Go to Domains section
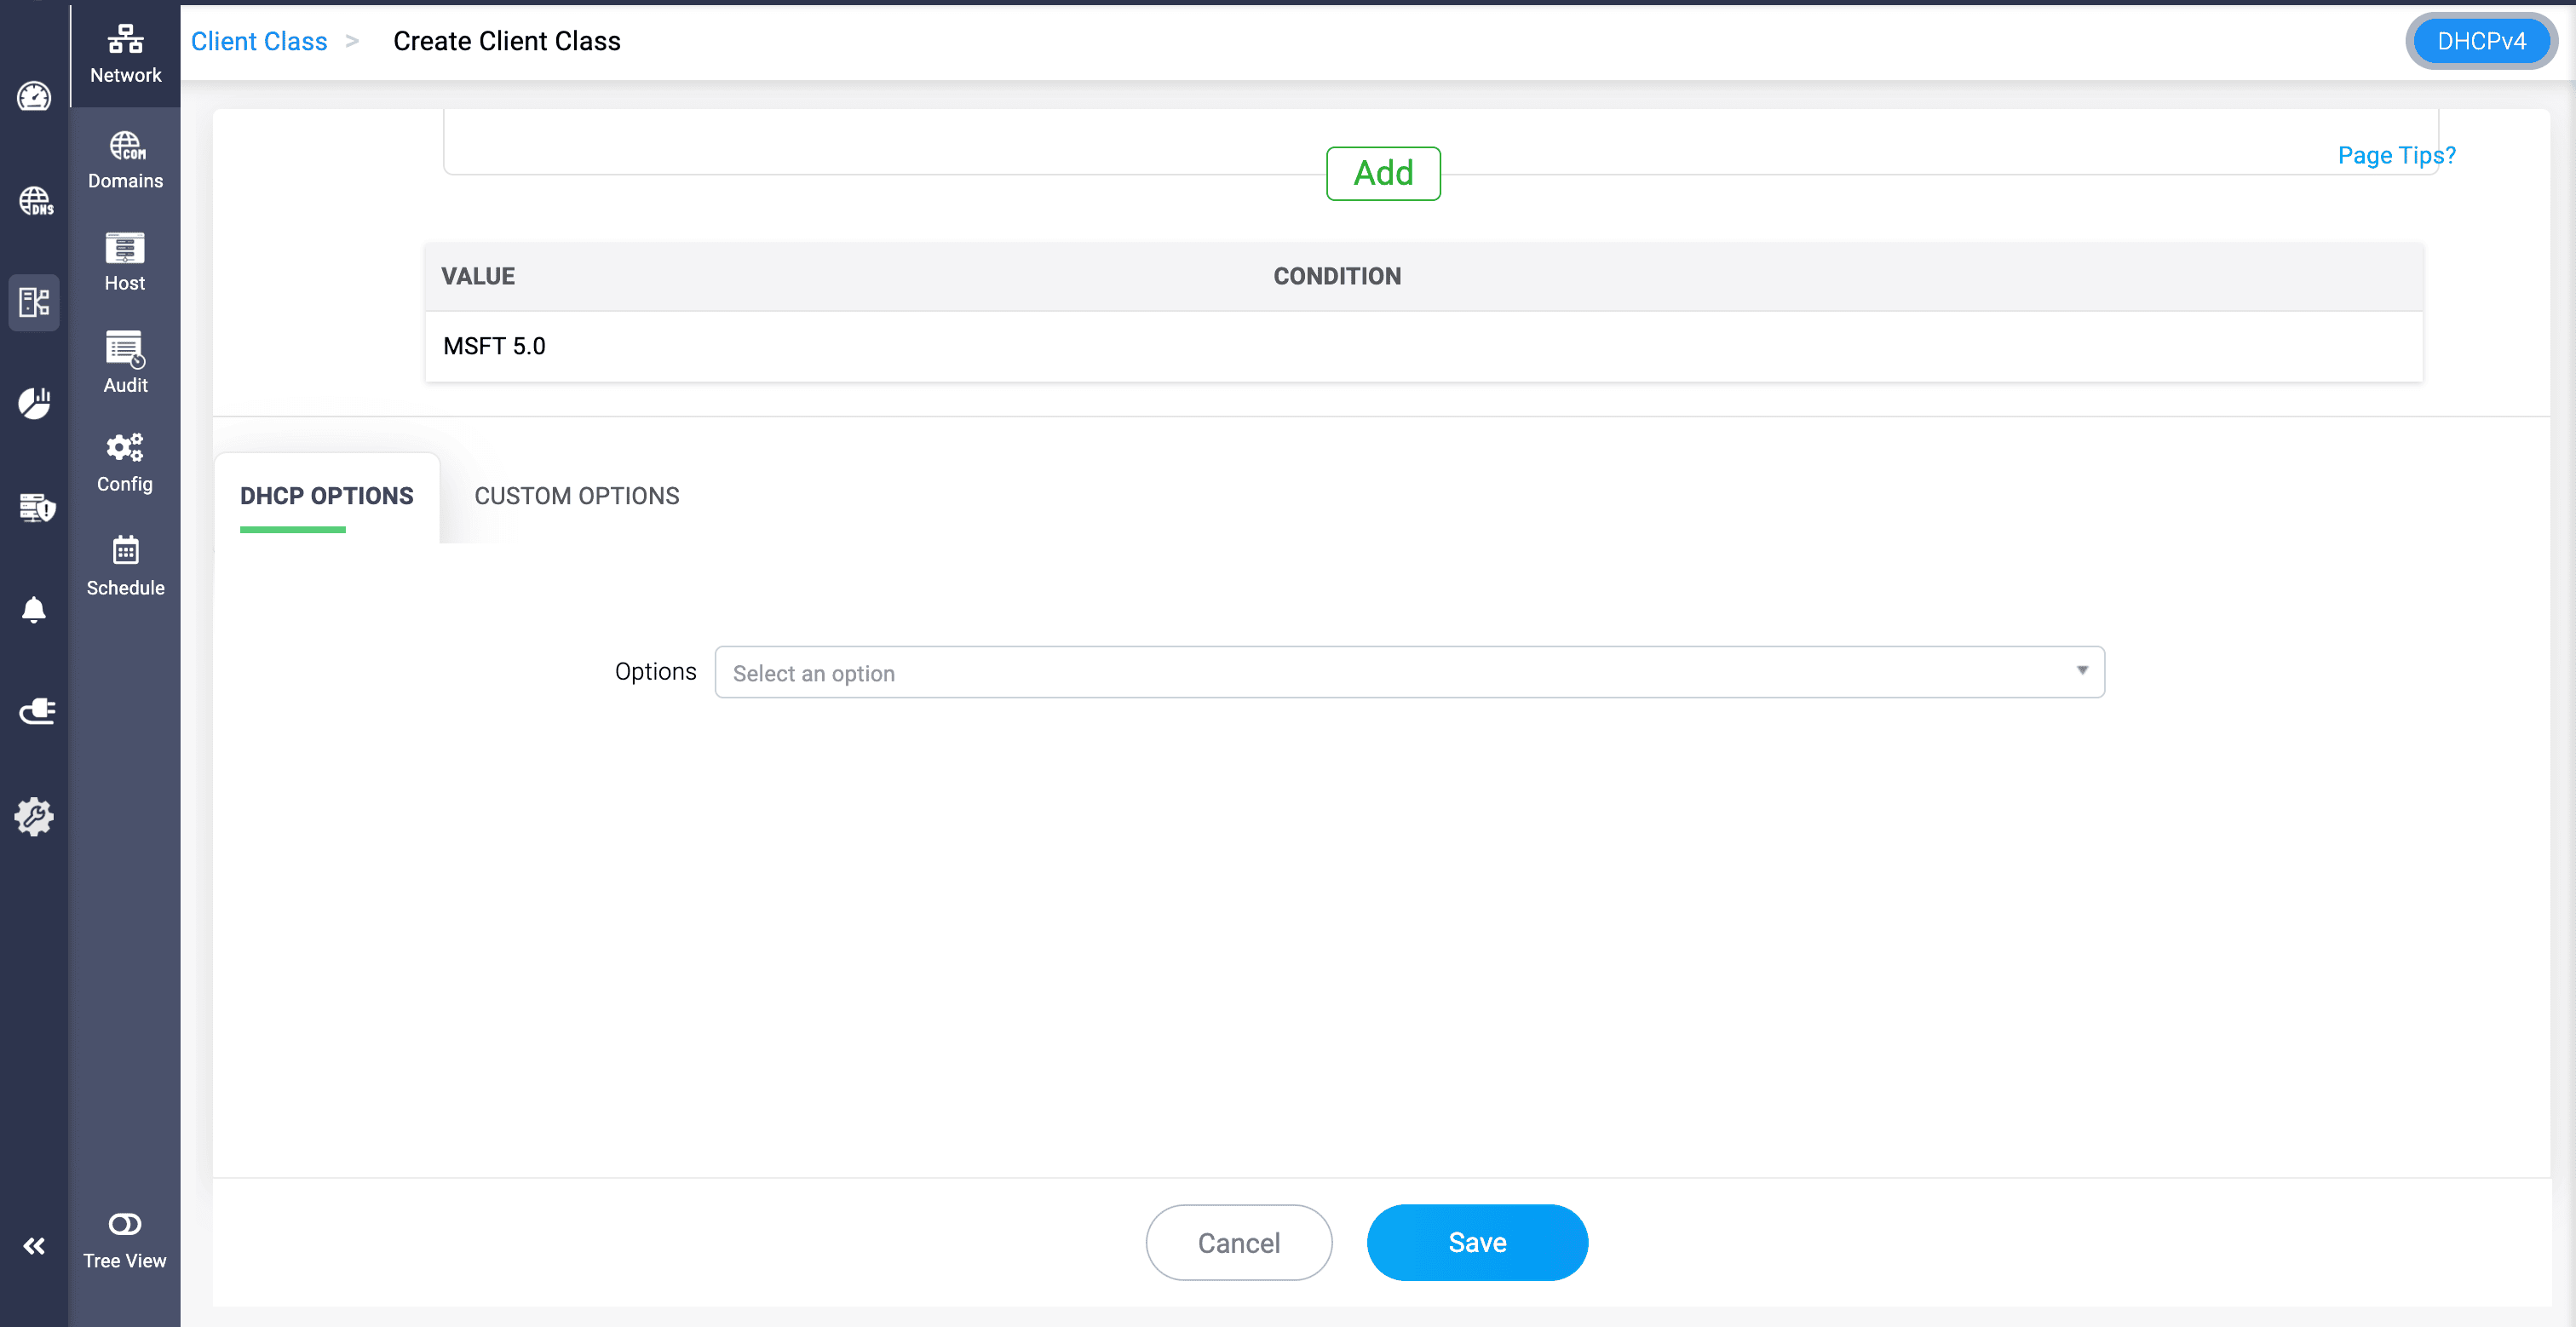 [x=125, y=159]
